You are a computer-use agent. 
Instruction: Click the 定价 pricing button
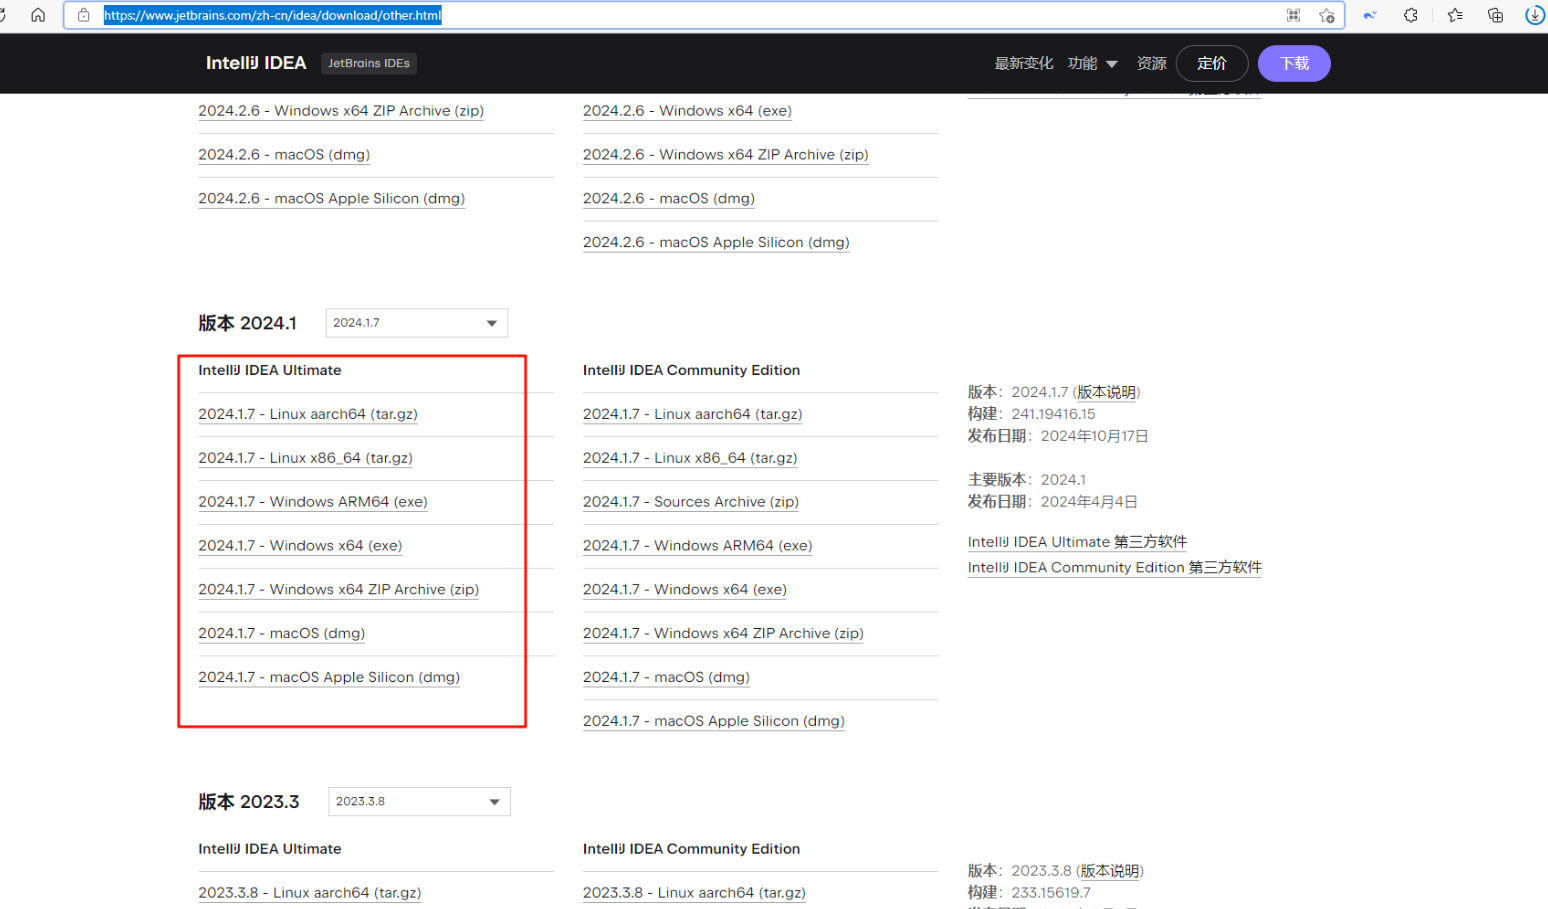pos(1212,63)
